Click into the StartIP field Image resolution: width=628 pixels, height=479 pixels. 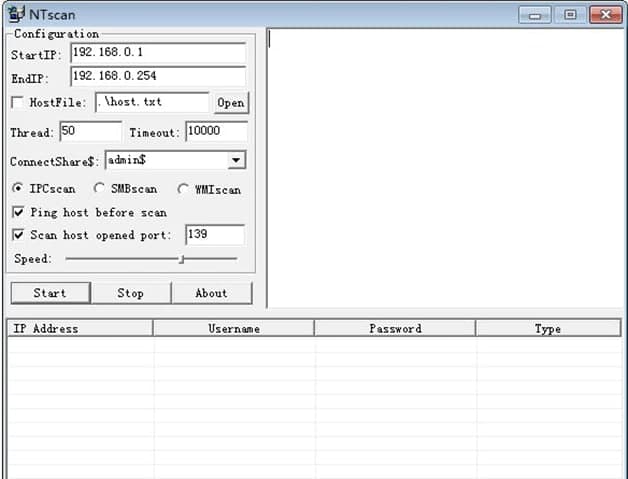(x=158, y=52)
